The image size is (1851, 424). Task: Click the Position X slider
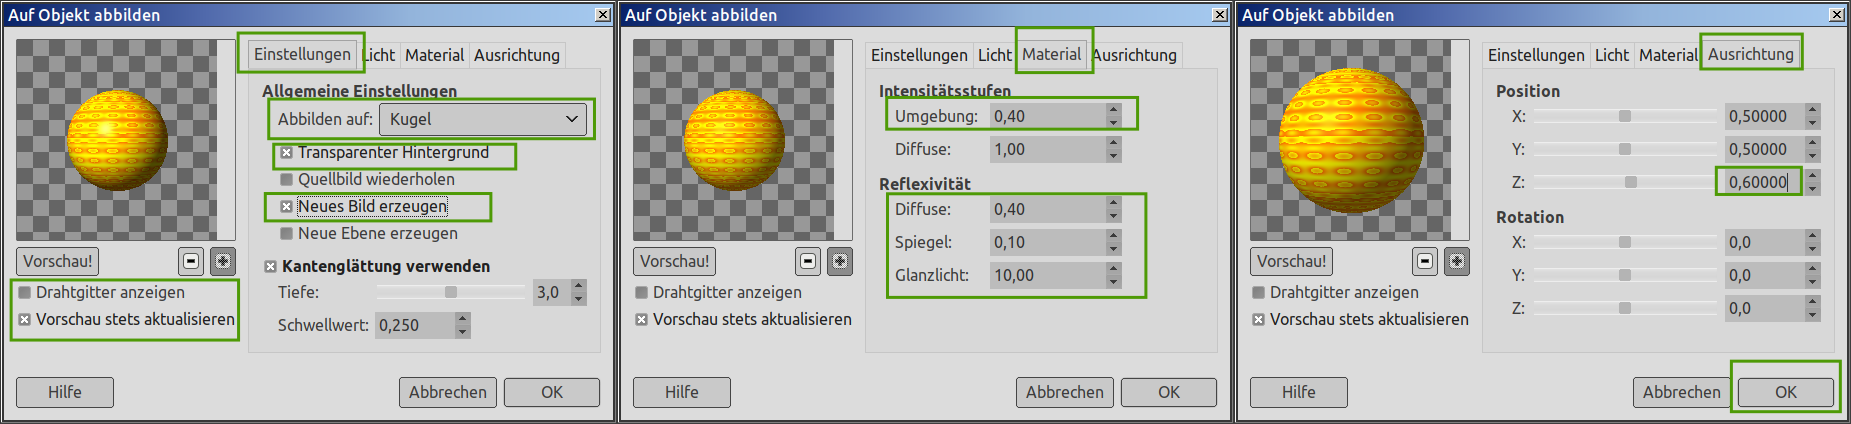1625,116
